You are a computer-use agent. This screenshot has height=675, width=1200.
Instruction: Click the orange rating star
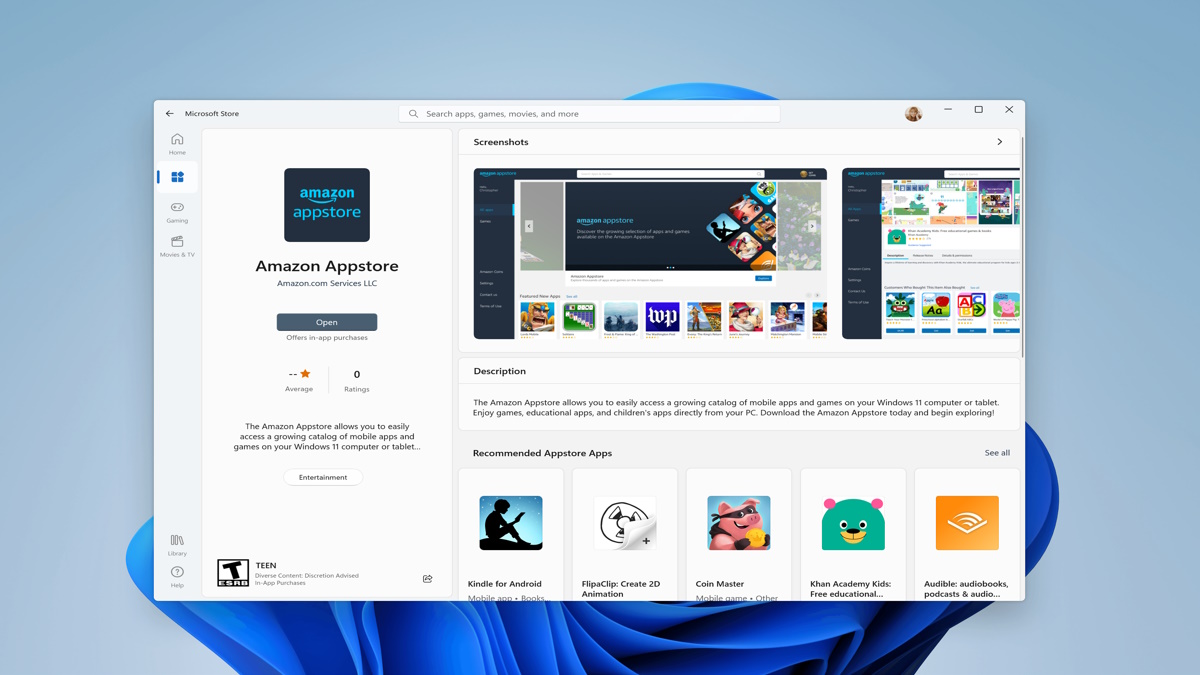click(305, 374)
